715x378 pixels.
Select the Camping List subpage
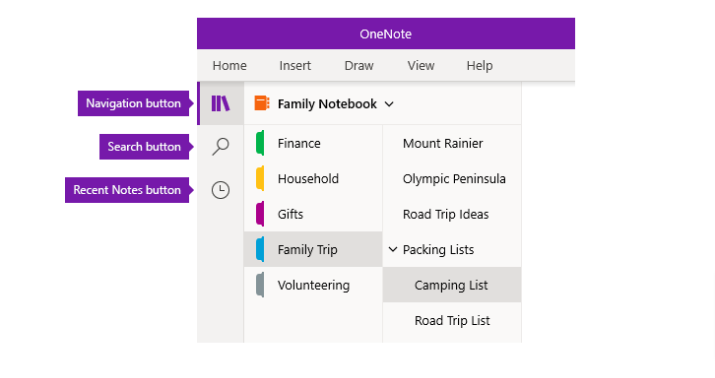click(452, 285)
